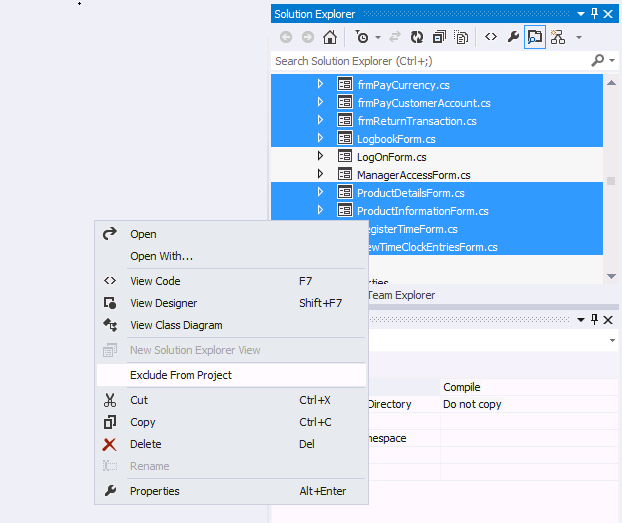Select the RegisterTimeForm.cs row

click(x=486, y=229)
